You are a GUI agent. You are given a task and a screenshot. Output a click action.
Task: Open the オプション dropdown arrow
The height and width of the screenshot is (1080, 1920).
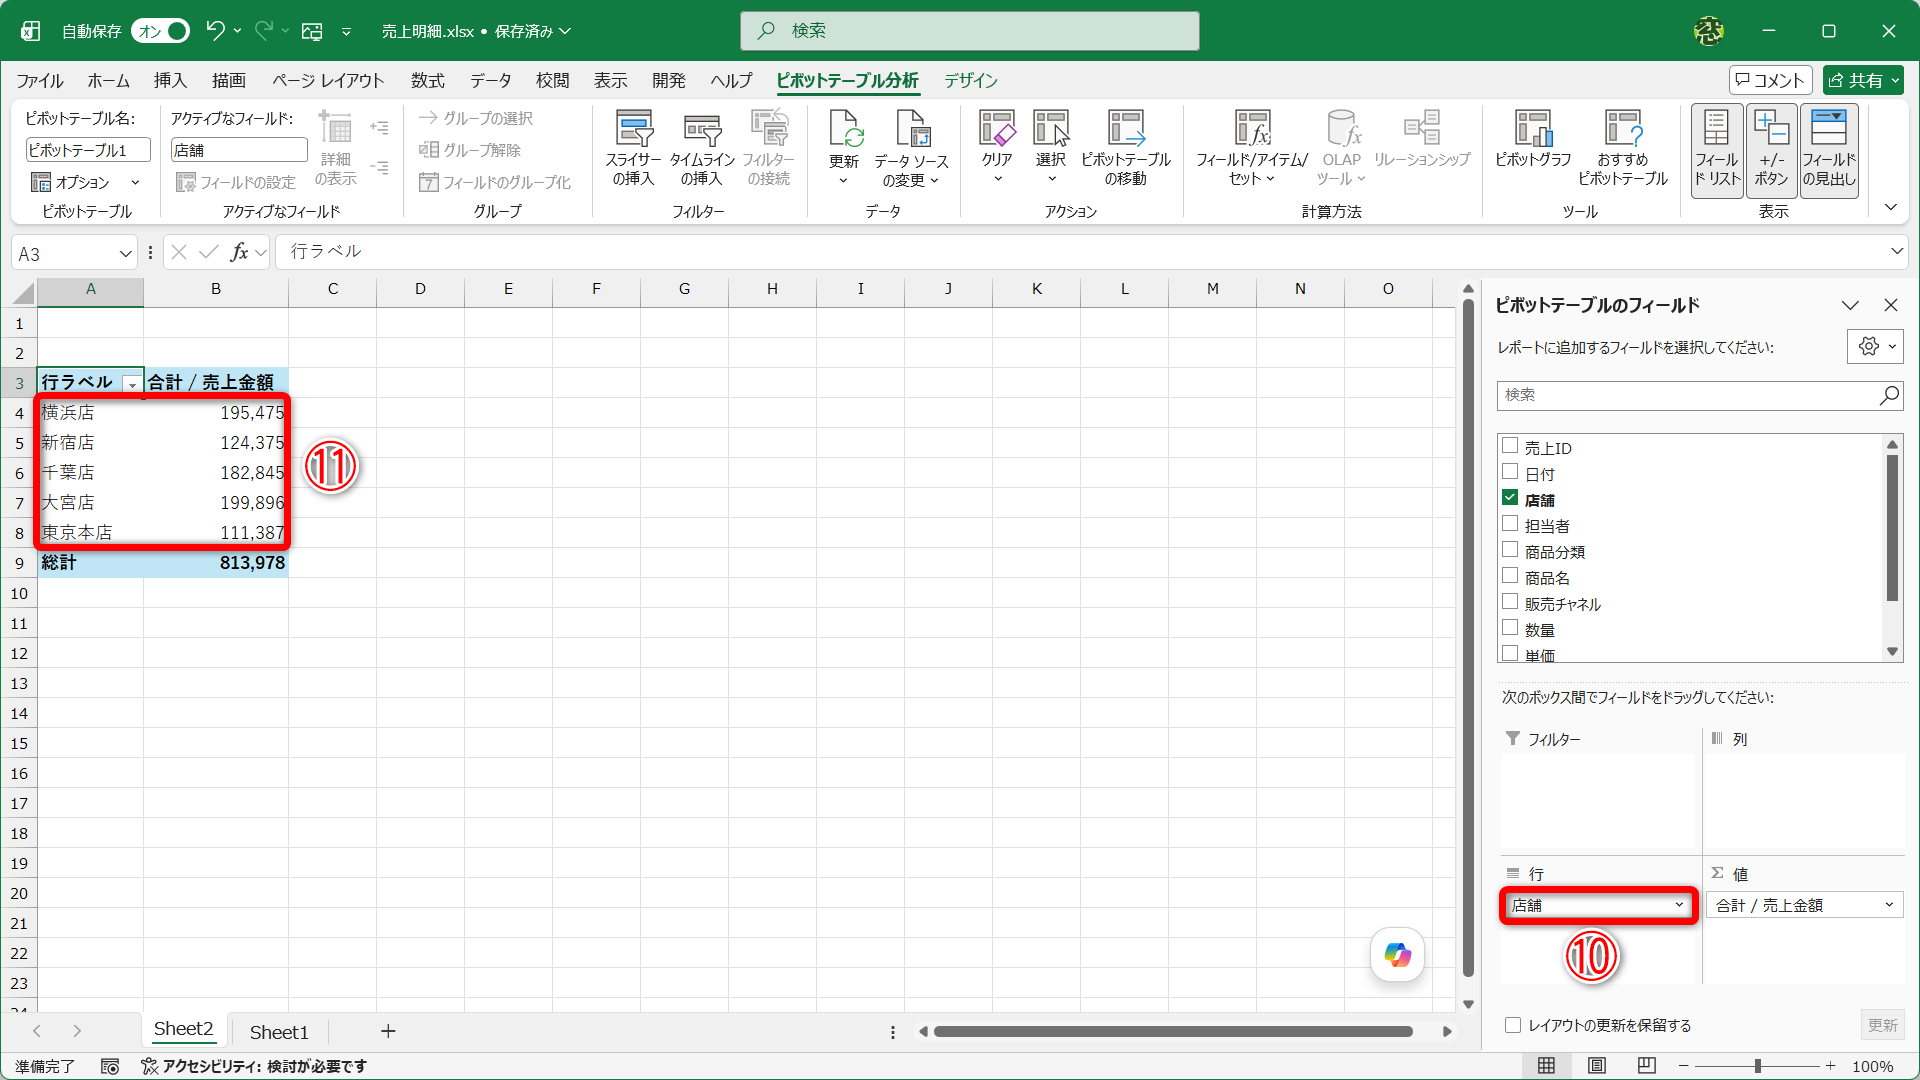pos(135,182)
